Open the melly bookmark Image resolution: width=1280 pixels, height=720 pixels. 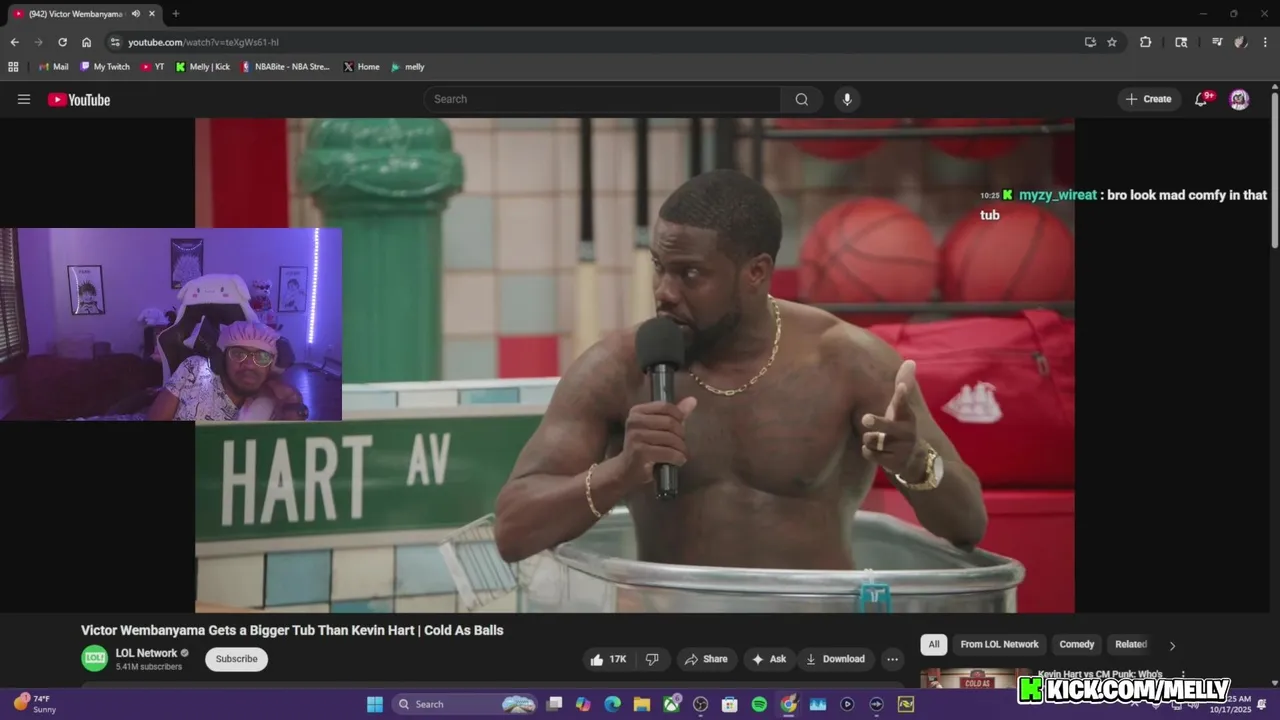point(408,67)
